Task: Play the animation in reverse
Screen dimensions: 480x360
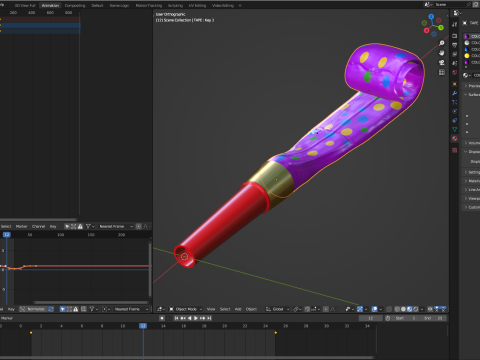Action: (190, 318)
